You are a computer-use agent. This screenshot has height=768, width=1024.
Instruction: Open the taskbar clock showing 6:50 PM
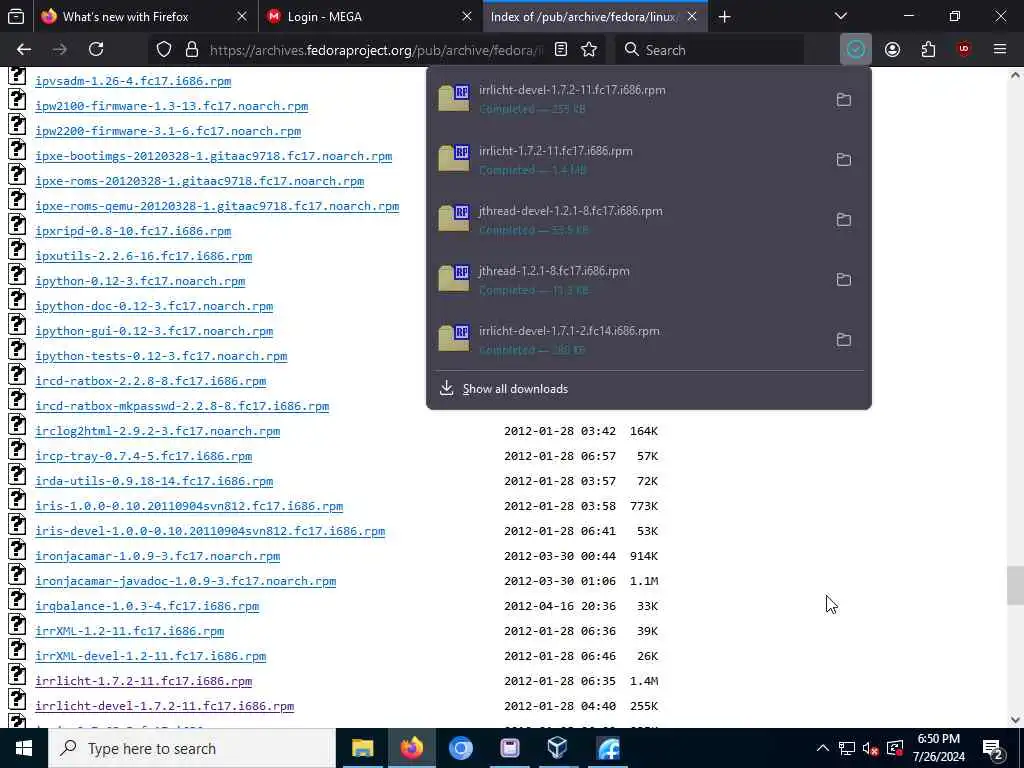[938, 748]
